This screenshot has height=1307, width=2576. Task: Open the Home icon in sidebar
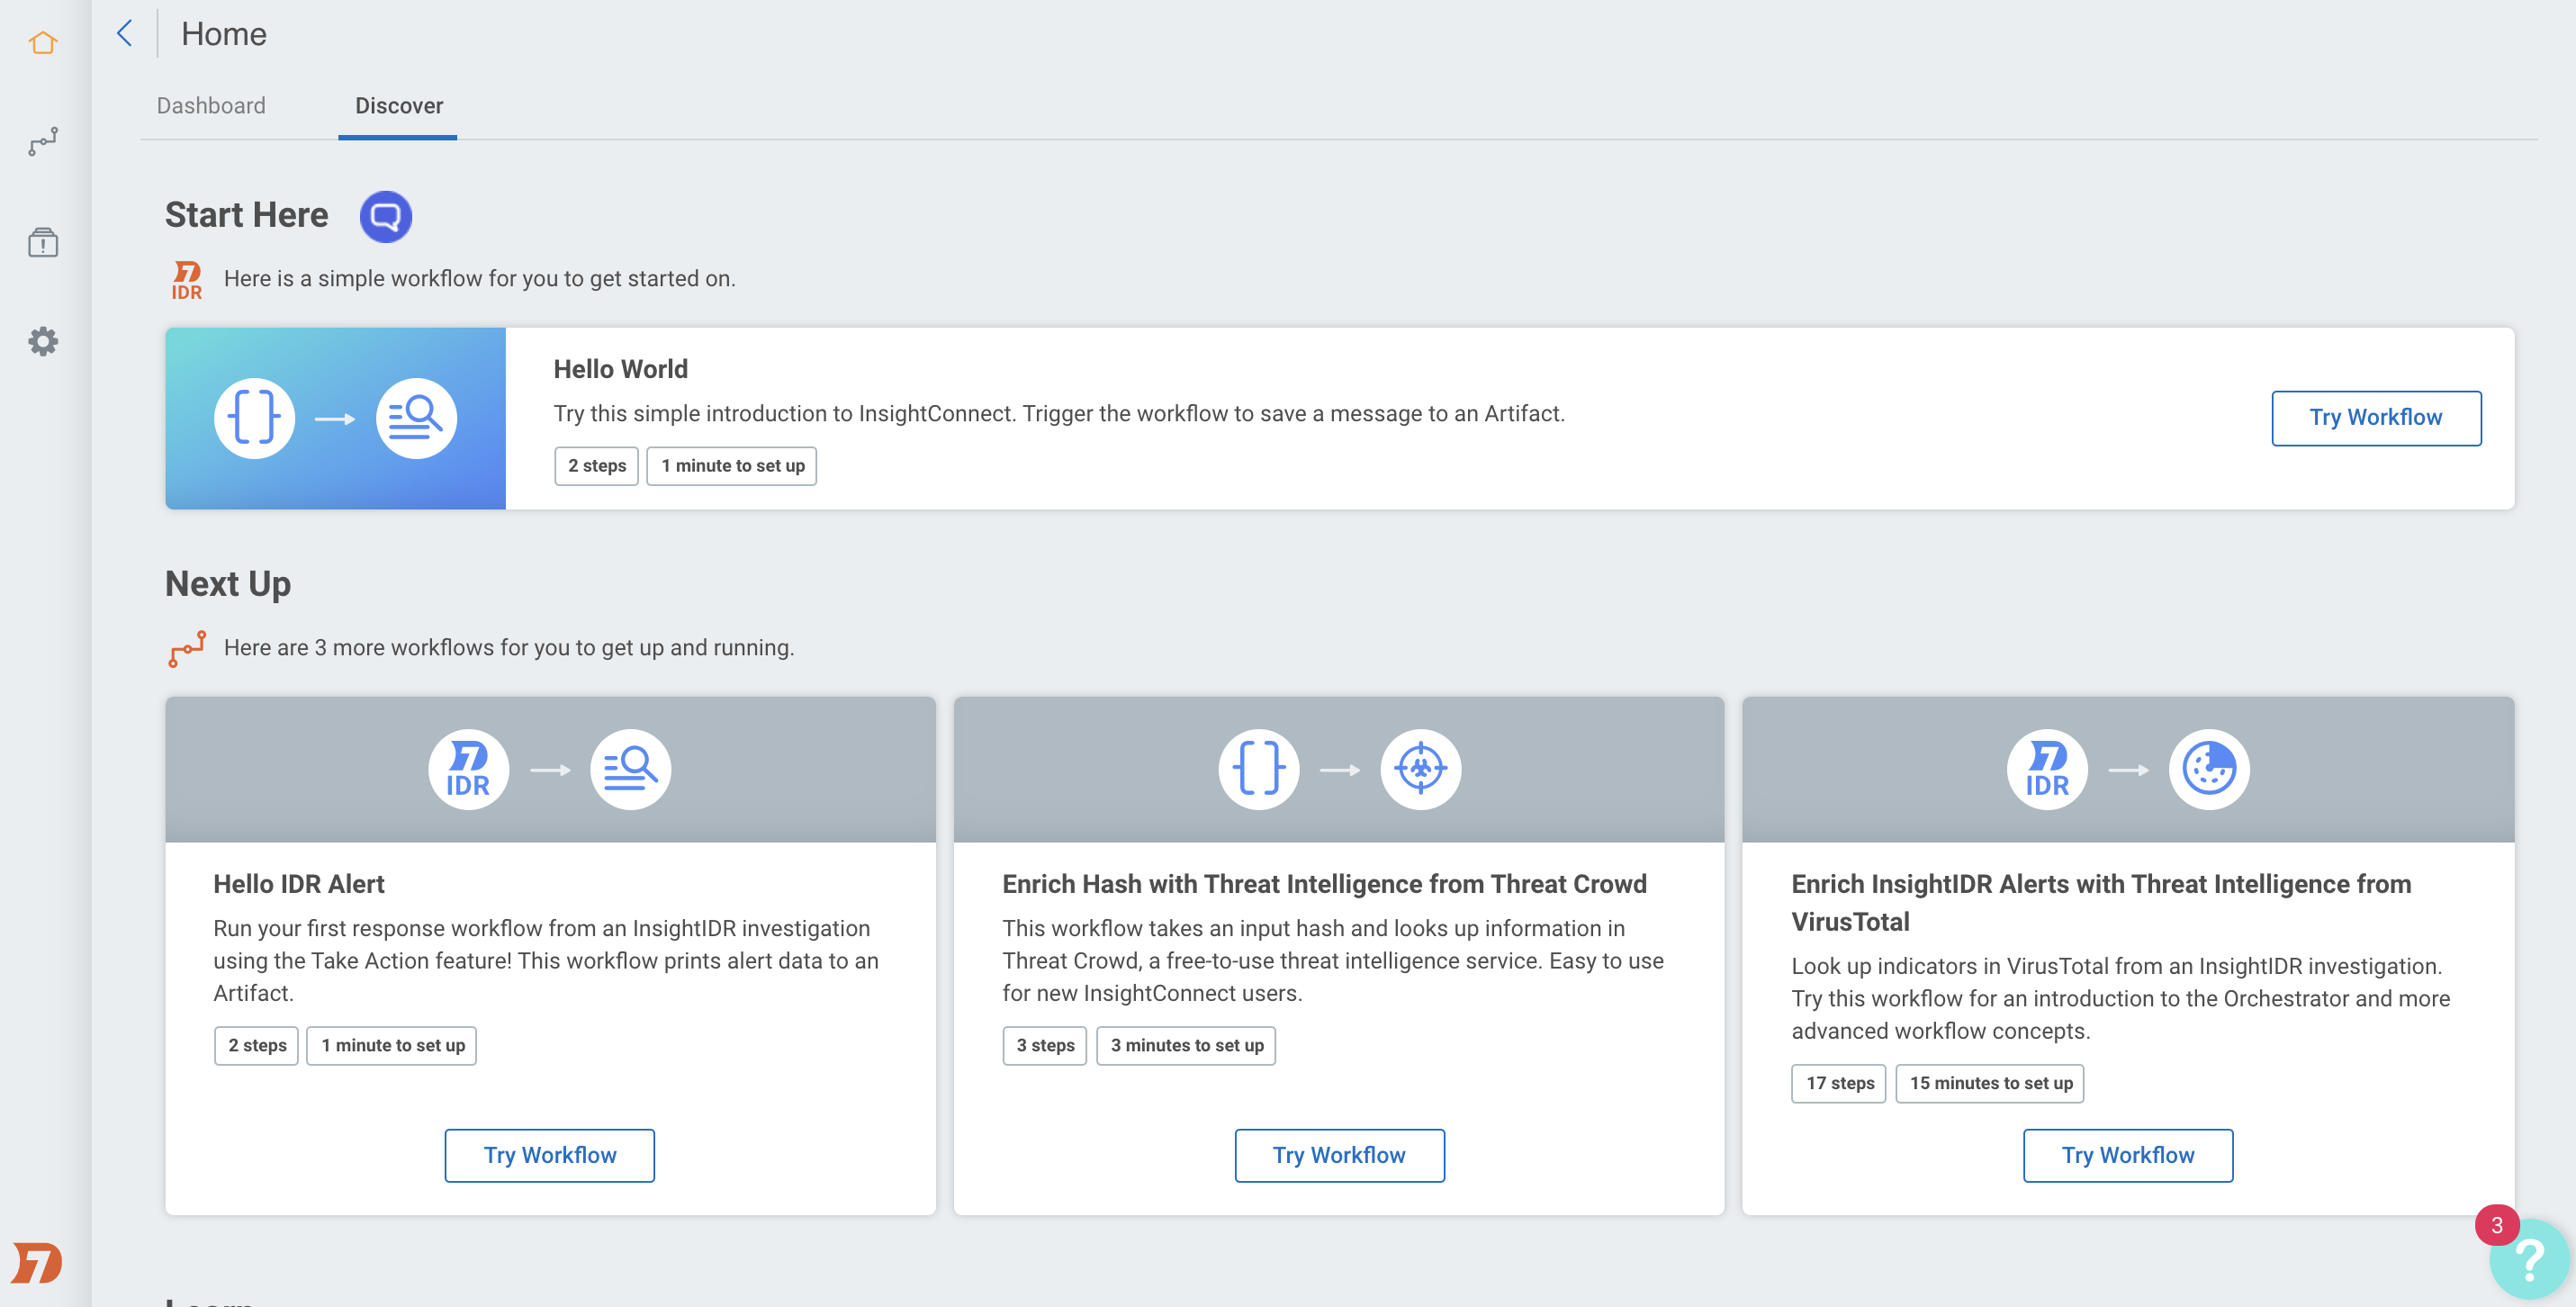(x=43, y=43)
